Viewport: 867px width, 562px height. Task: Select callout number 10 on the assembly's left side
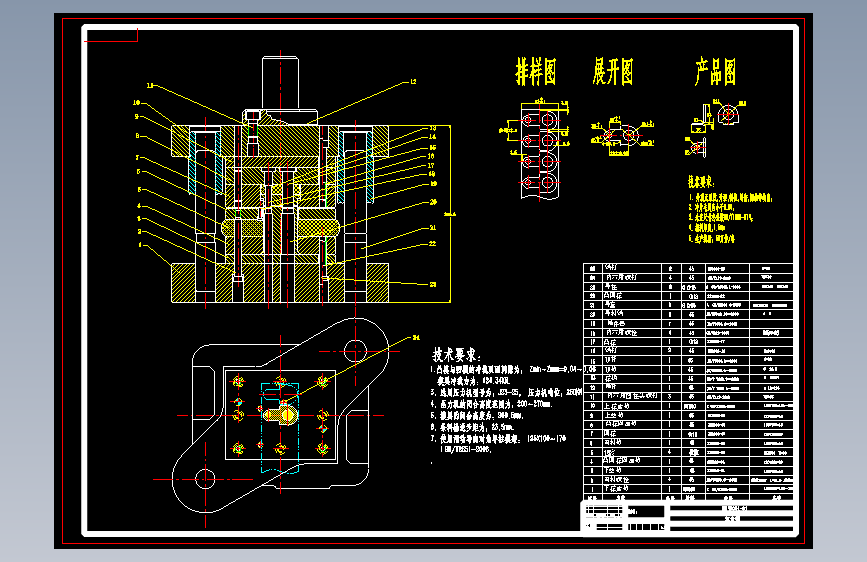pyautogui.click(x=137, y=103)
